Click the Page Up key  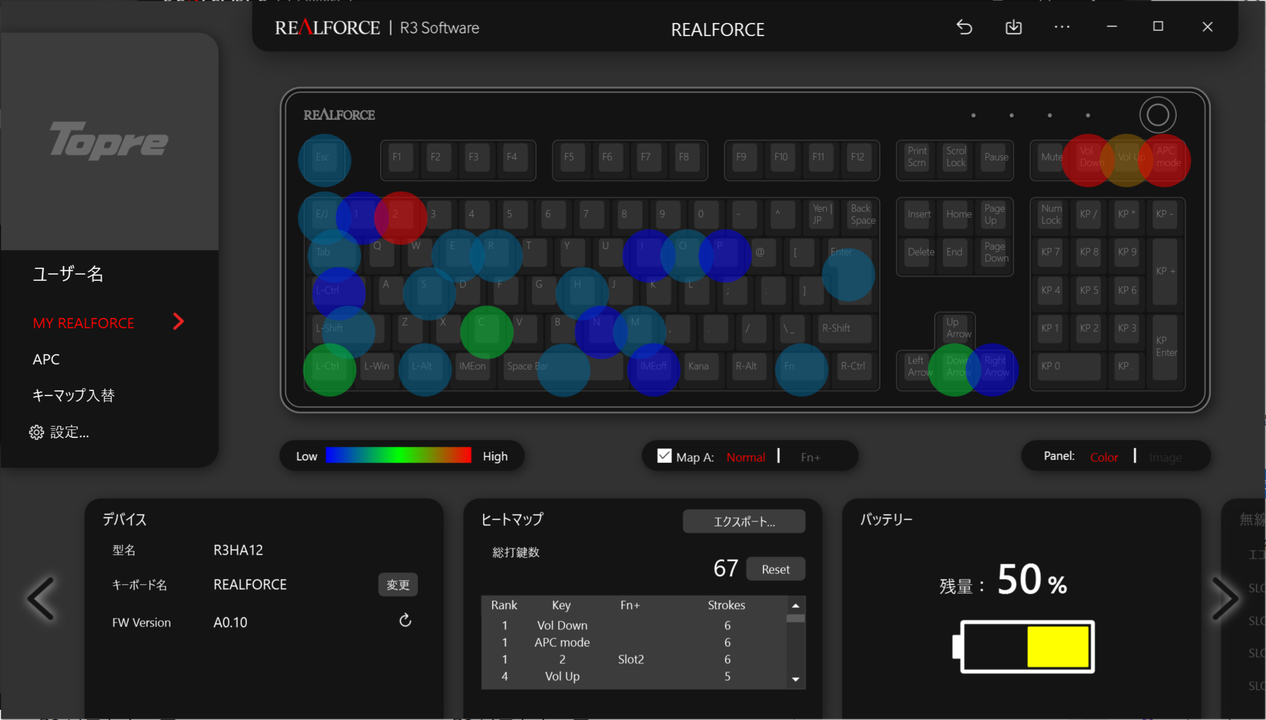click(995, 215)
